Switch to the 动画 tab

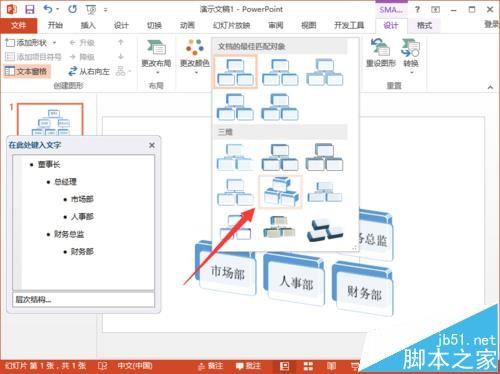tap(187, 25)
